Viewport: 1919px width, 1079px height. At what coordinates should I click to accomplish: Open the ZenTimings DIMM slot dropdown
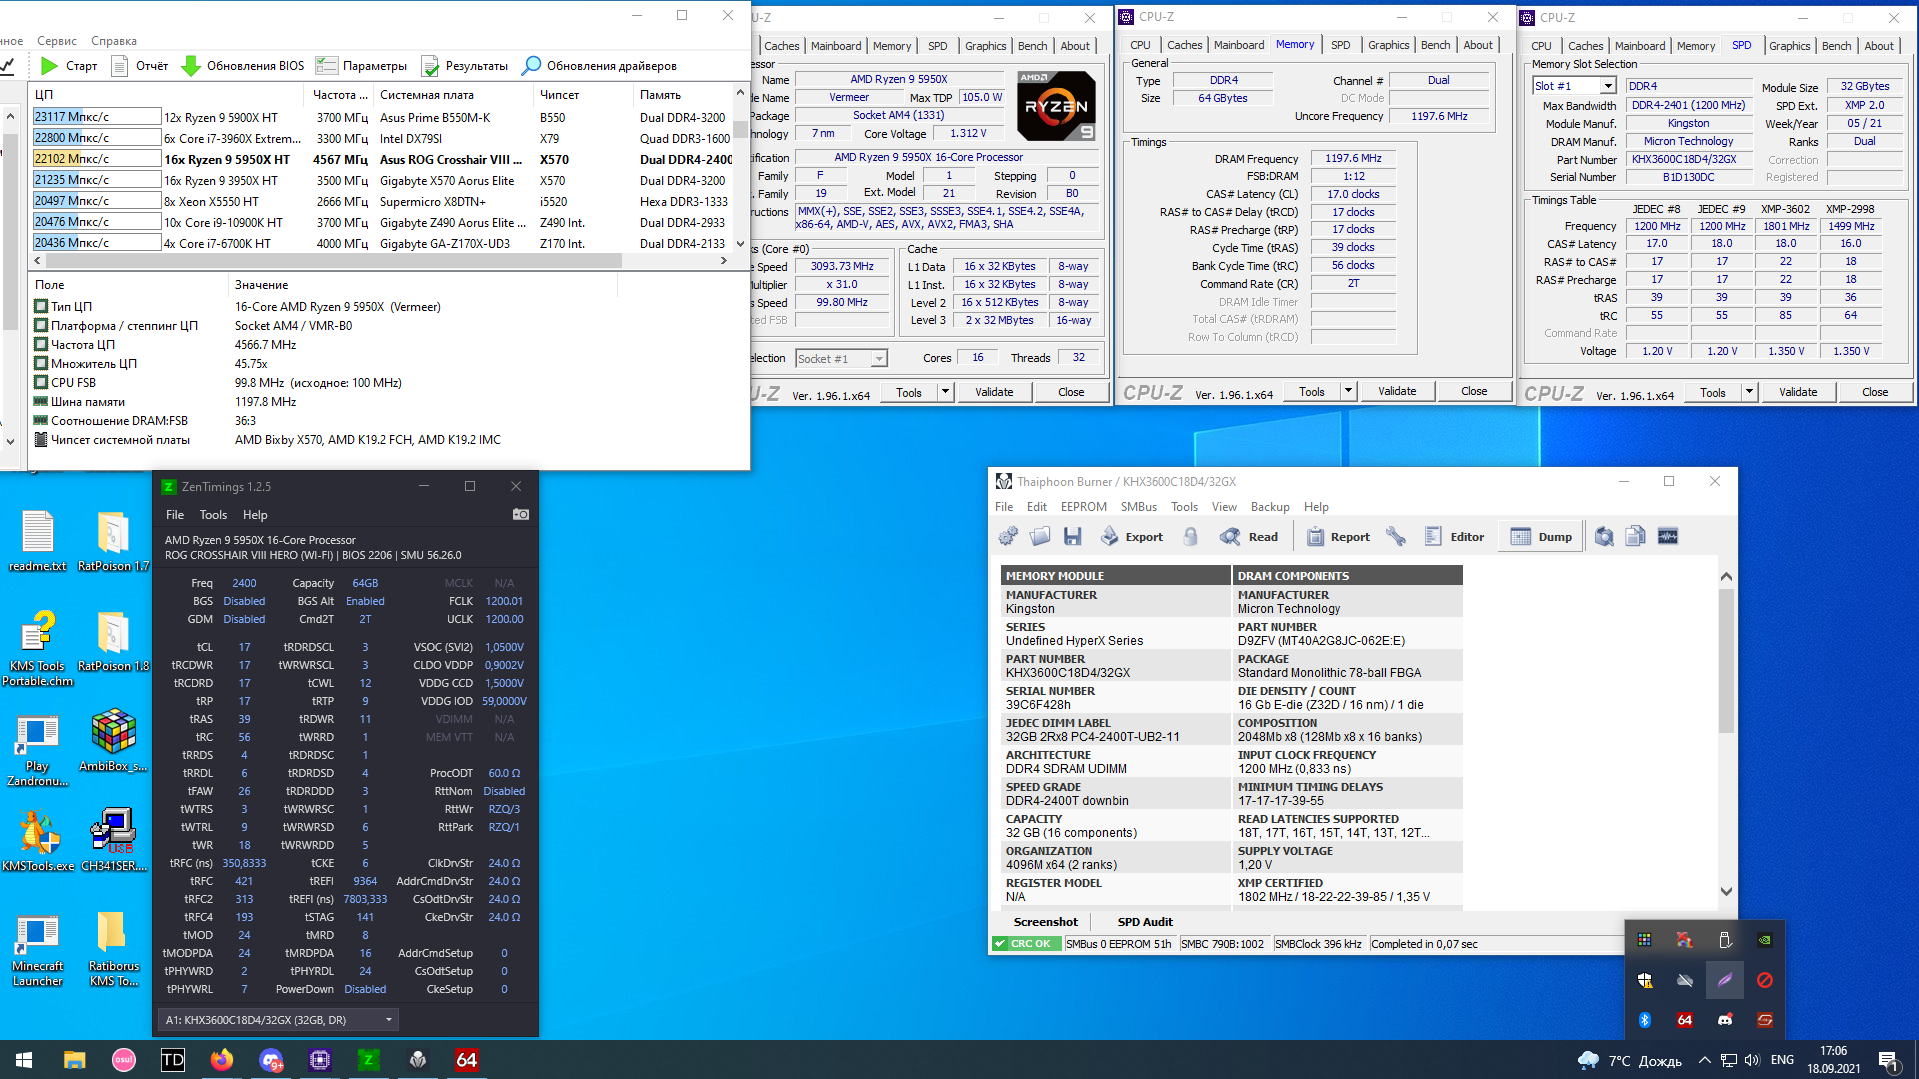tap(278, 1020)
